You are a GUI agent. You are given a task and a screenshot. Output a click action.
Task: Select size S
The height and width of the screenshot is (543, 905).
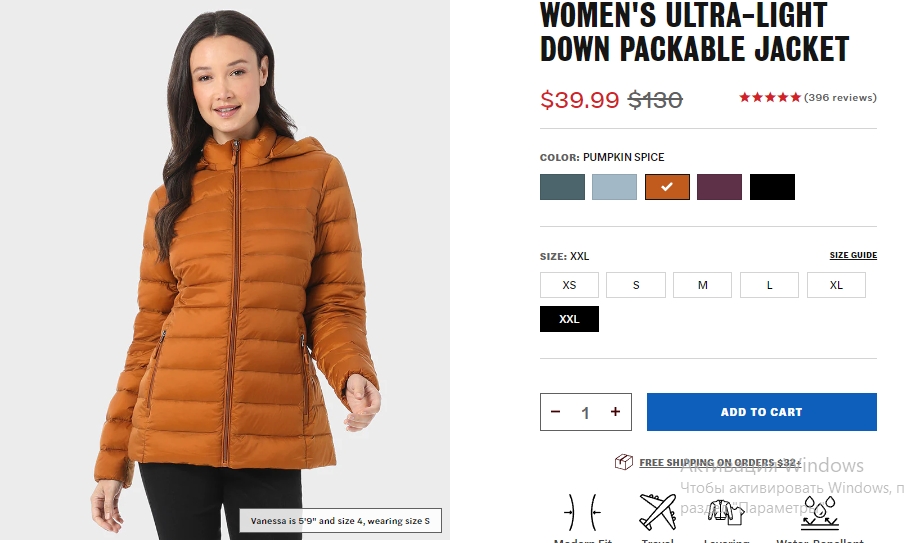coord(636,285)
